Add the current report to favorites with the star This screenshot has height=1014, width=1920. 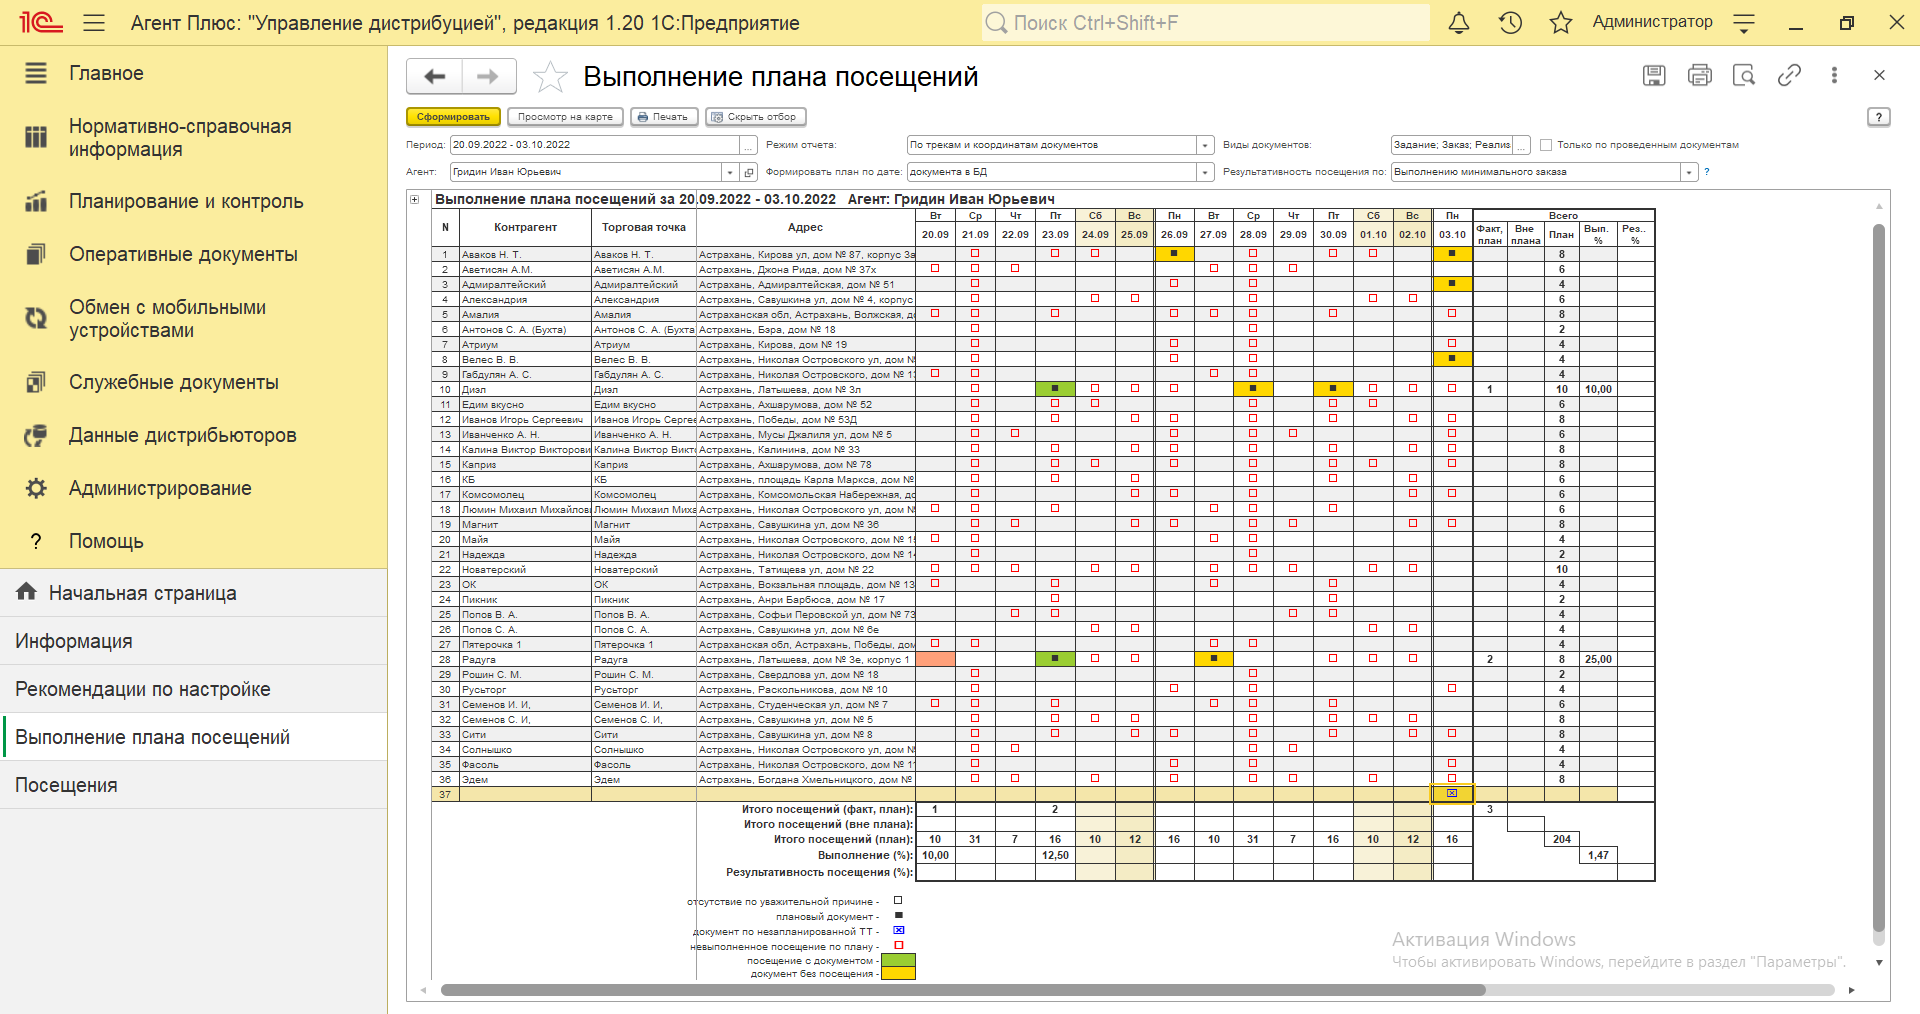550,76
